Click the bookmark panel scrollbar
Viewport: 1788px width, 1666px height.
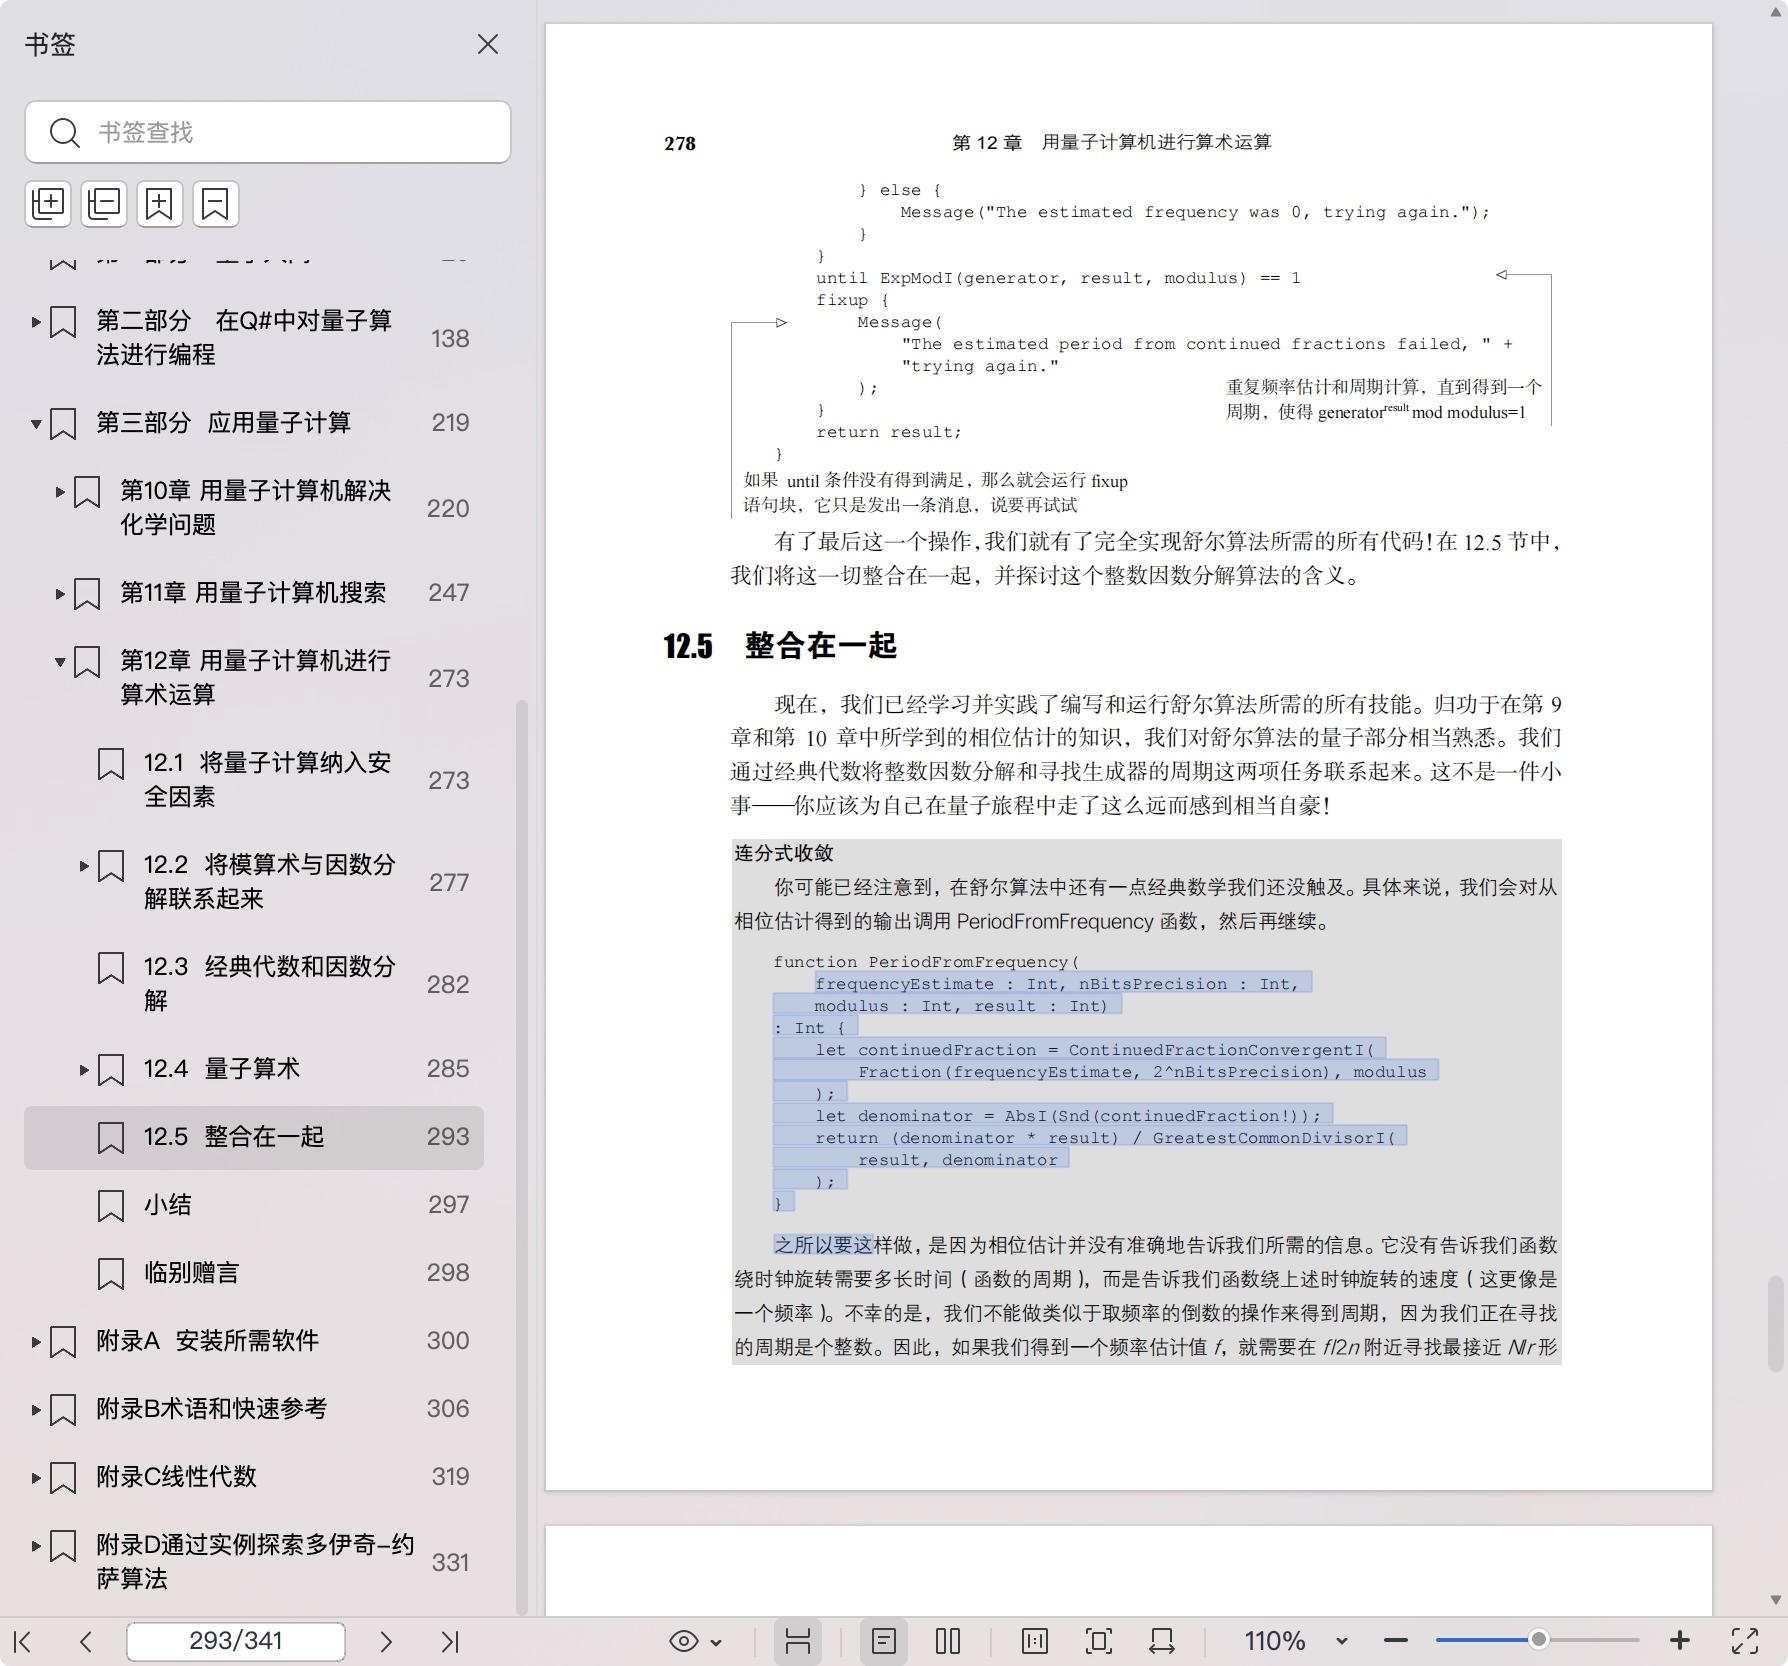pyautogui.click(x=521, y=1157)
